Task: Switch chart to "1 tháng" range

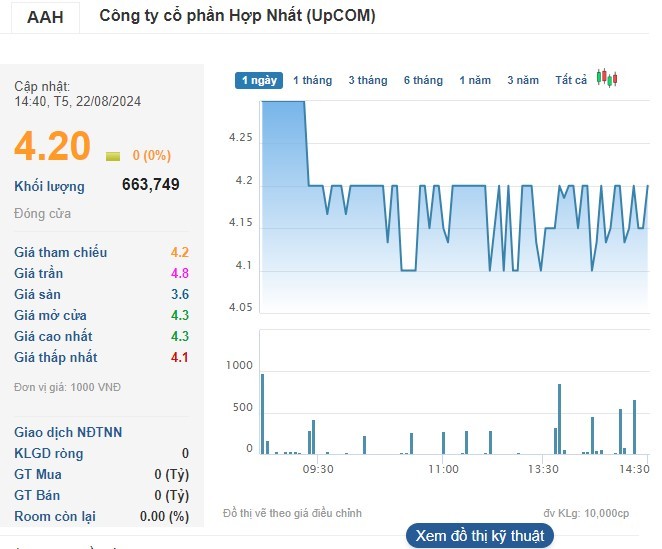Action: tap(312, 80)
